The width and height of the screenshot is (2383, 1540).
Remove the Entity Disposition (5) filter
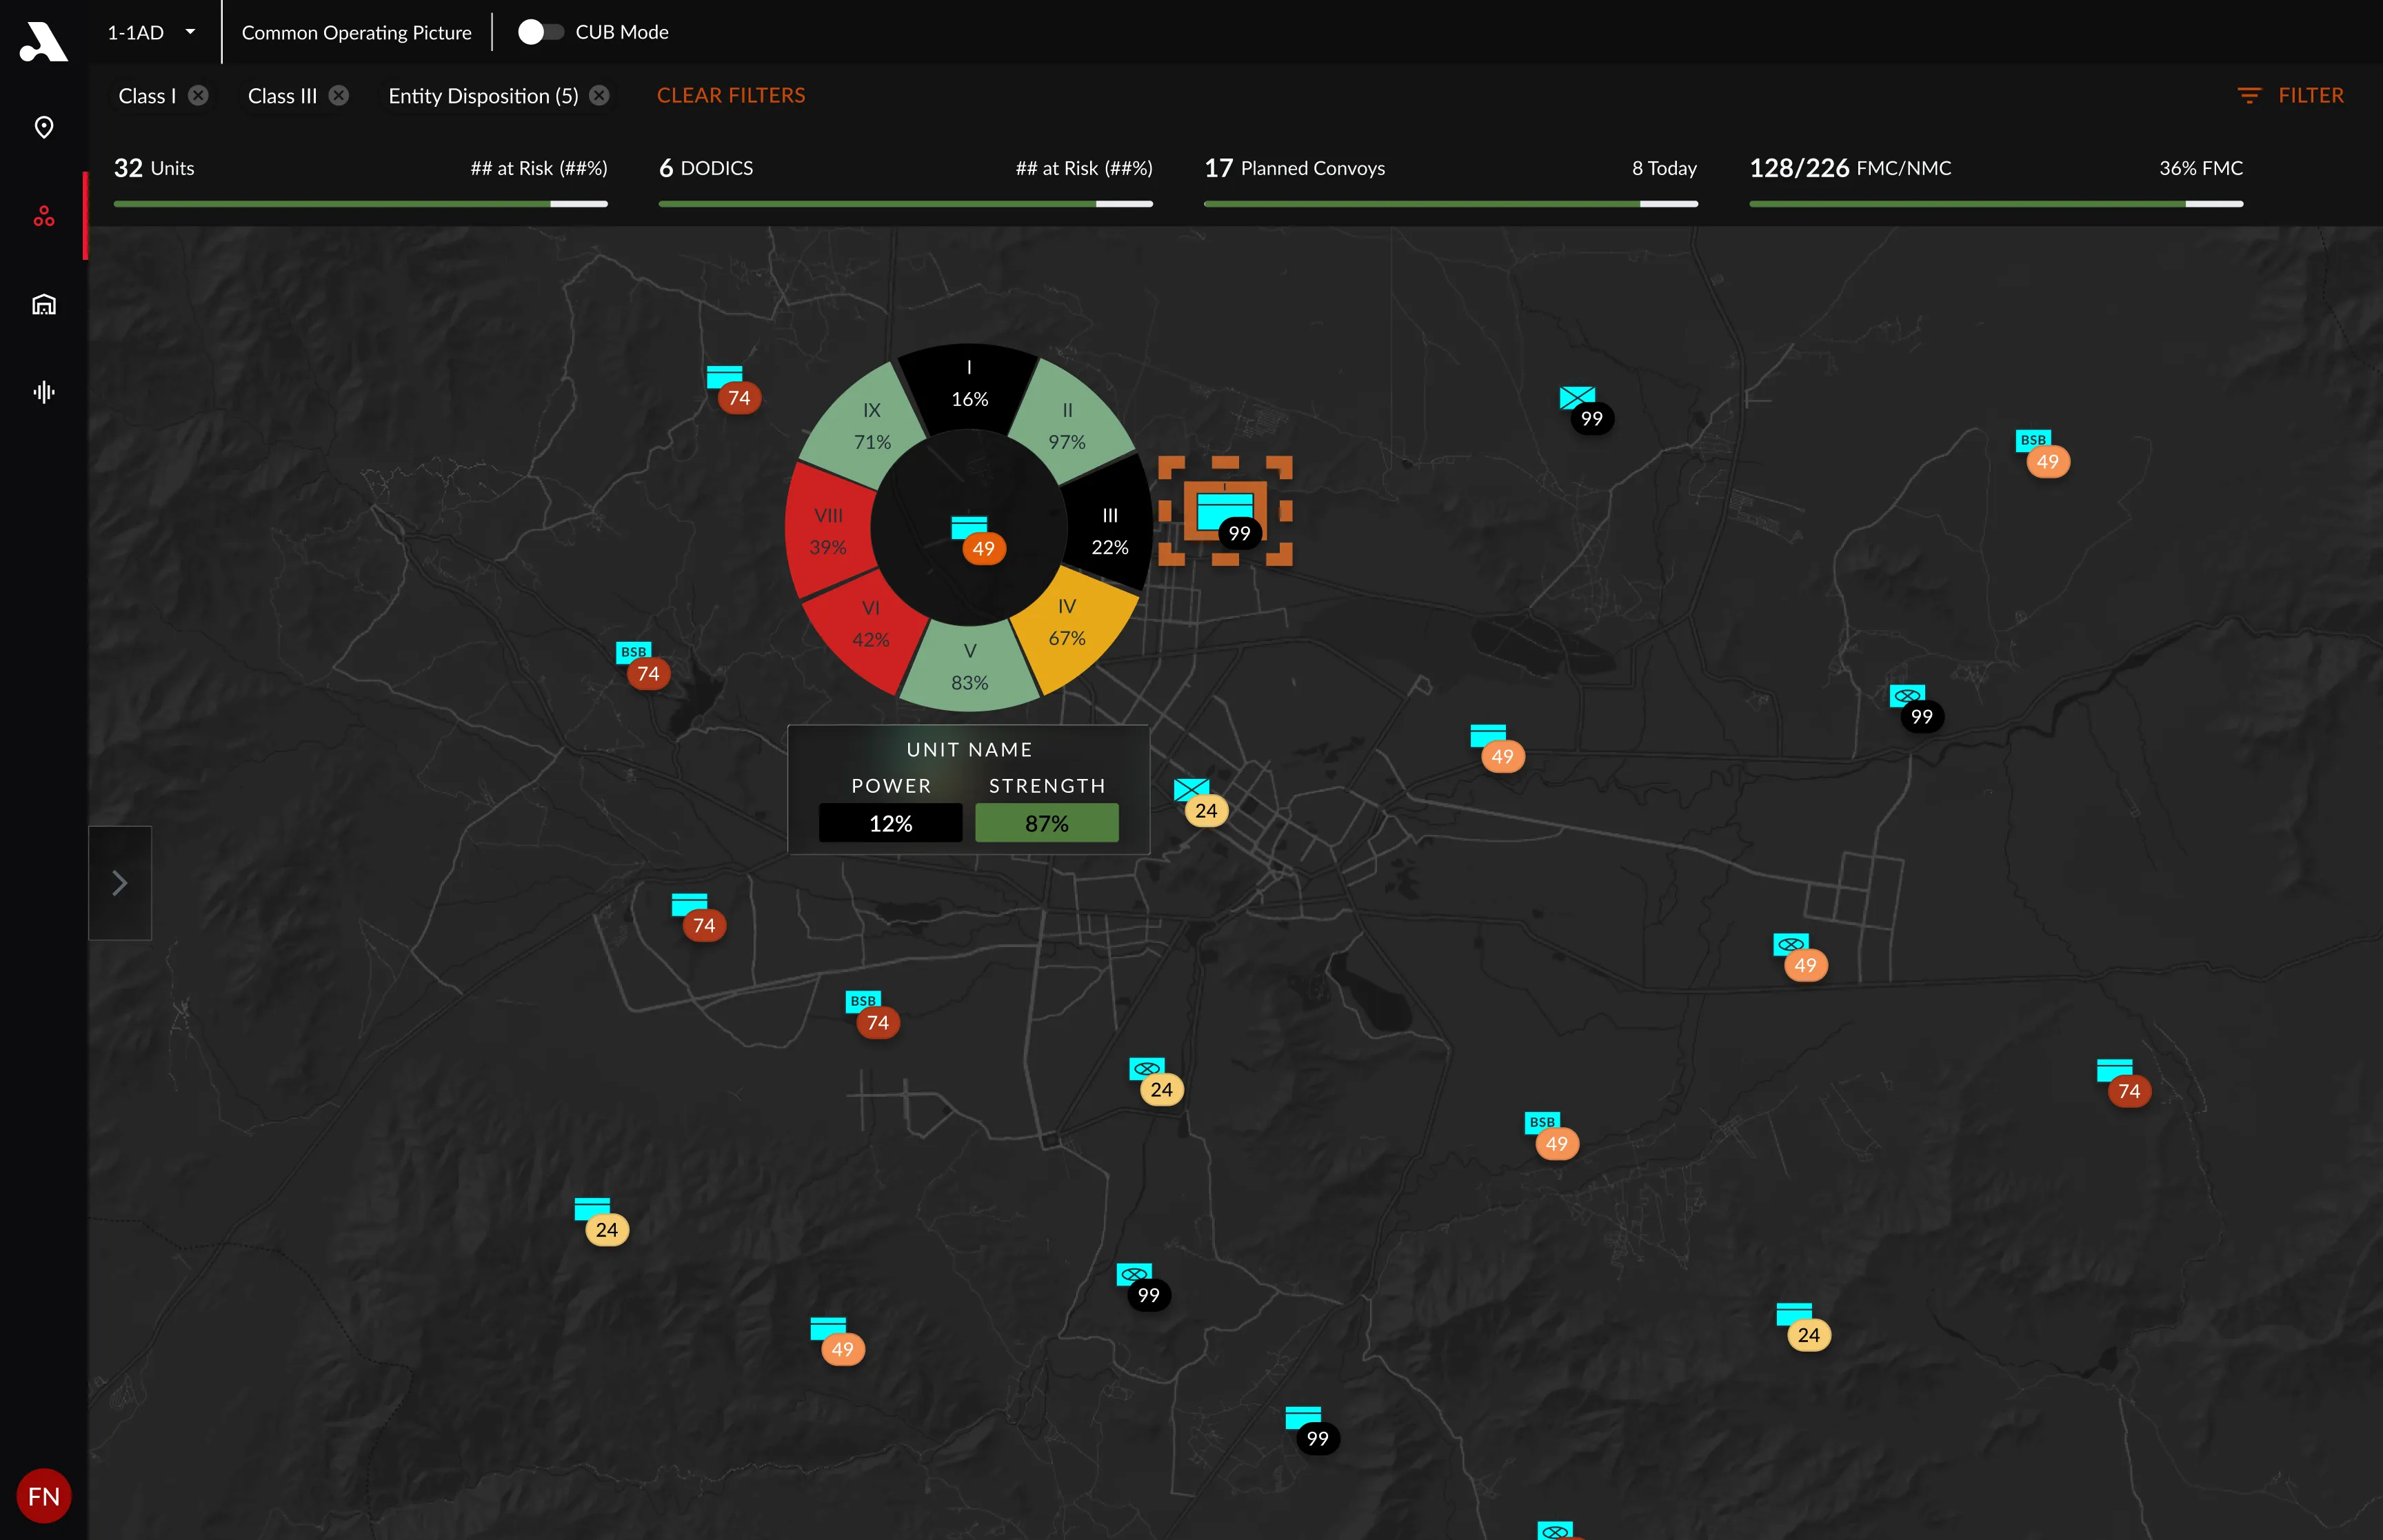(599, 95)
